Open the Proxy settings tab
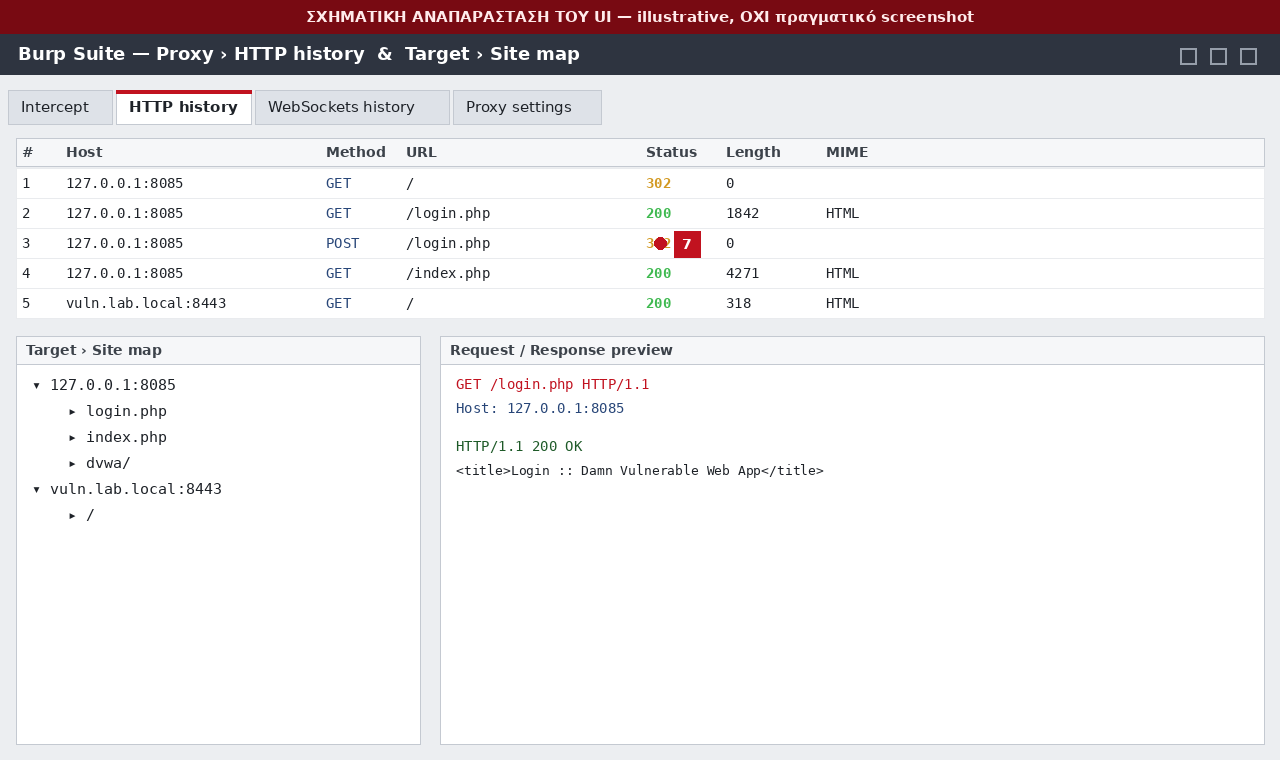The height and width of the screenshot is (760, 1280). pyautogui.click(x=527, y=107)
